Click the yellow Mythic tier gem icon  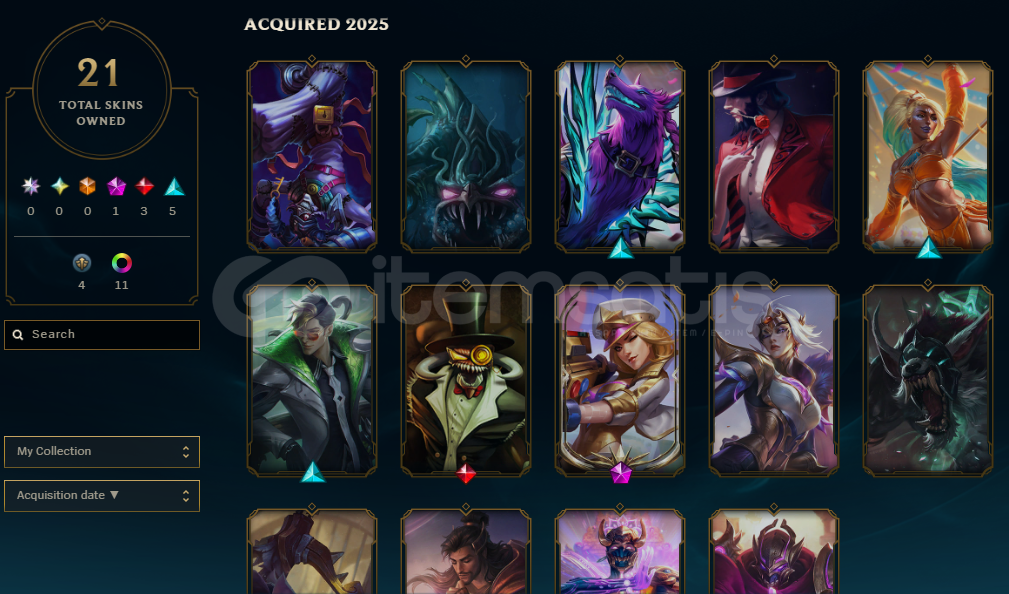[59, 187]
